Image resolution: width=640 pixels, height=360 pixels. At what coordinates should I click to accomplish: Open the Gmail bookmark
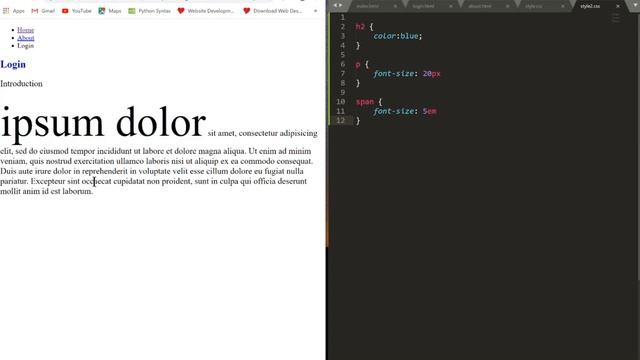pyautogui.click(x=43, y=11)
